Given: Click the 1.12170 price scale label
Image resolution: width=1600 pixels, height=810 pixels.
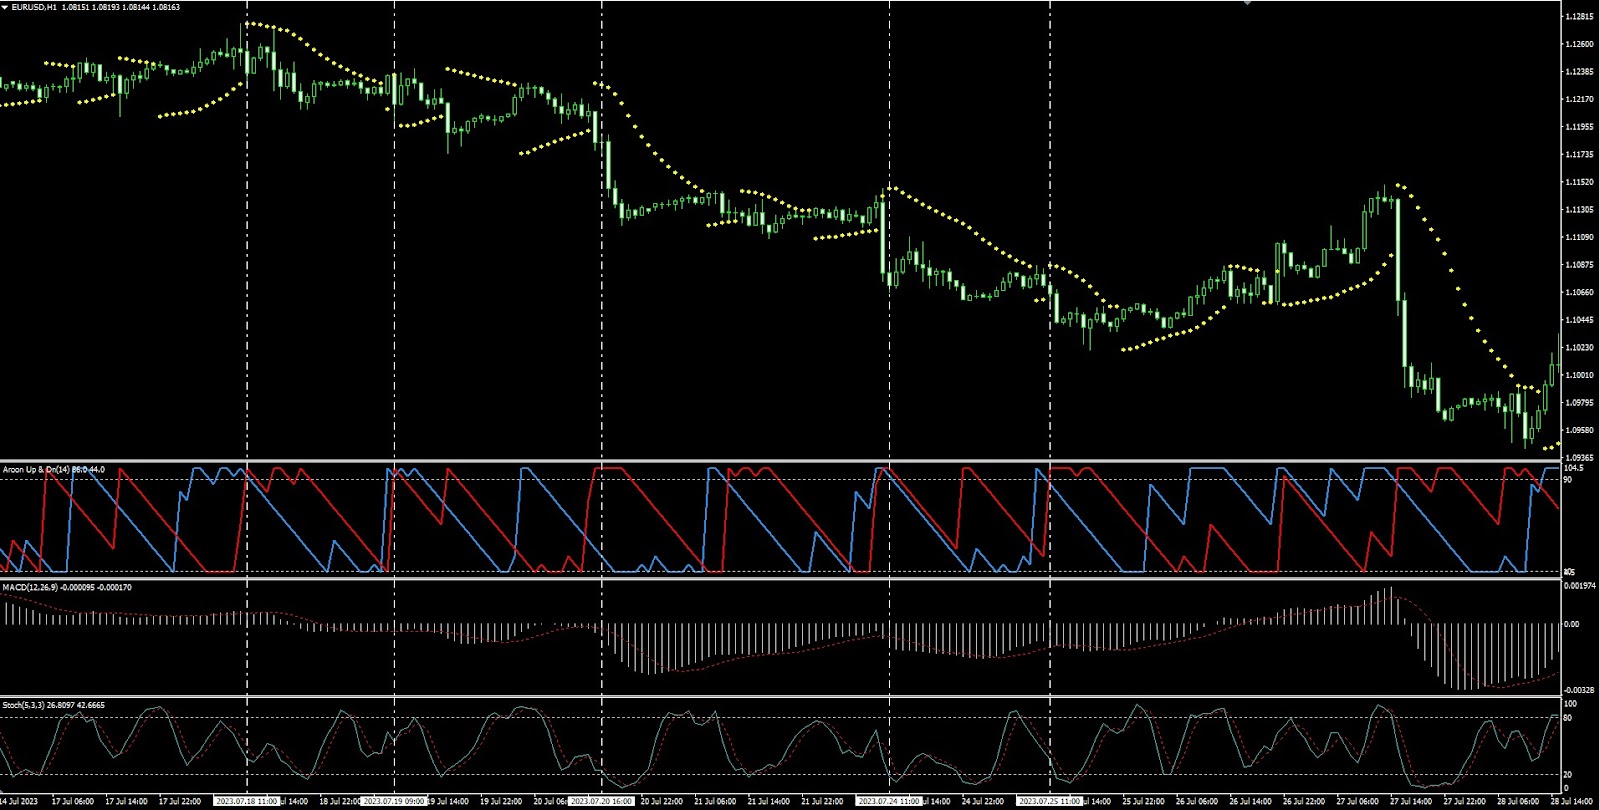Looking at the screenshot, I should (1580, 99).
